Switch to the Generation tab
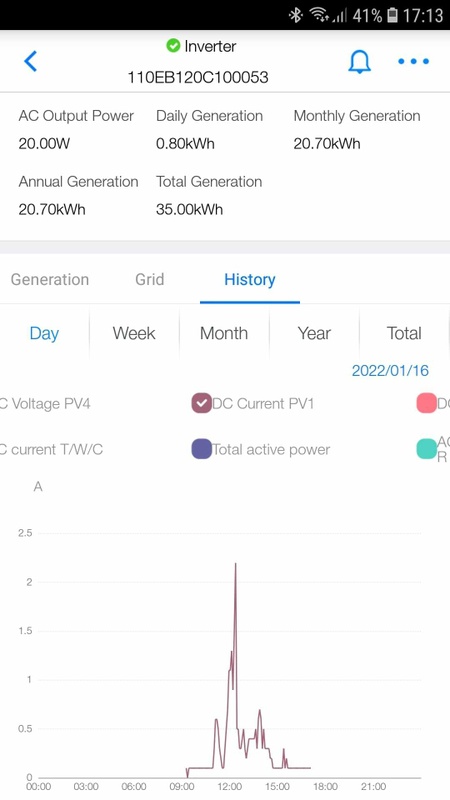This screenshot has width=450, height=800. 50,280
